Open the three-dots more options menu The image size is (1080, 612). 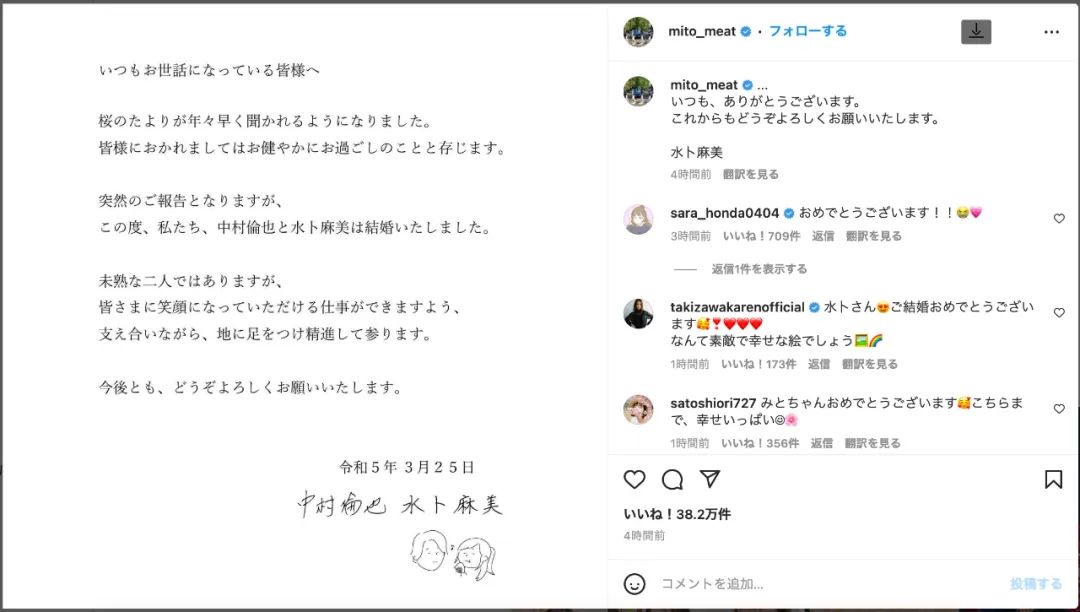[1051, 32]
